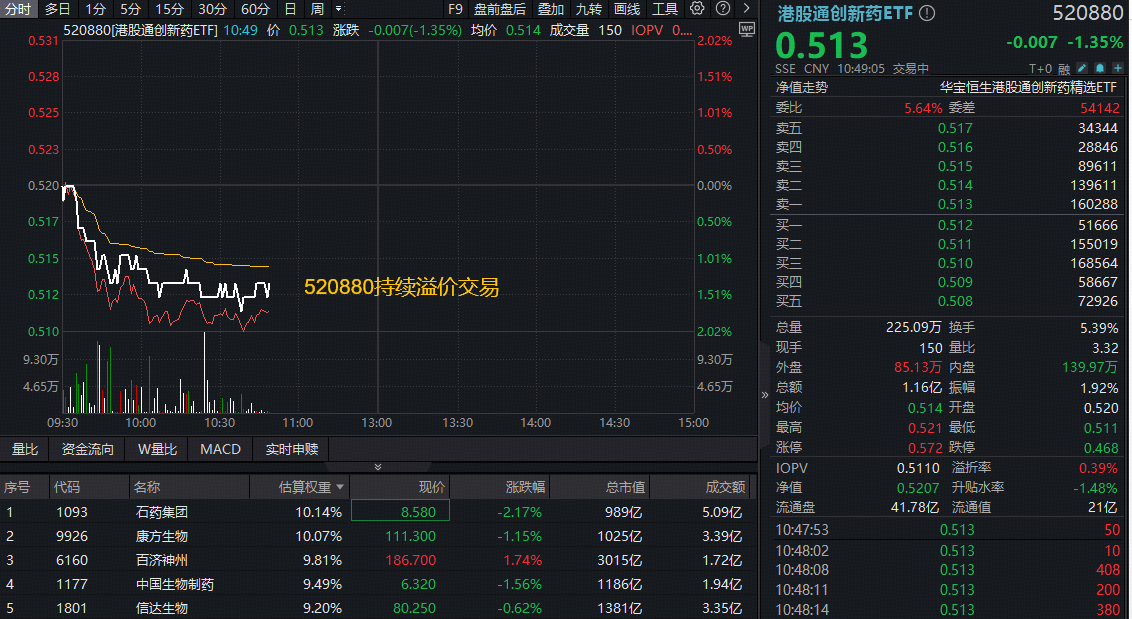Add 520880 to watchlist with plus icon
The height and width of the screenshot is (619, 1132).
(x=1117, y=68)
